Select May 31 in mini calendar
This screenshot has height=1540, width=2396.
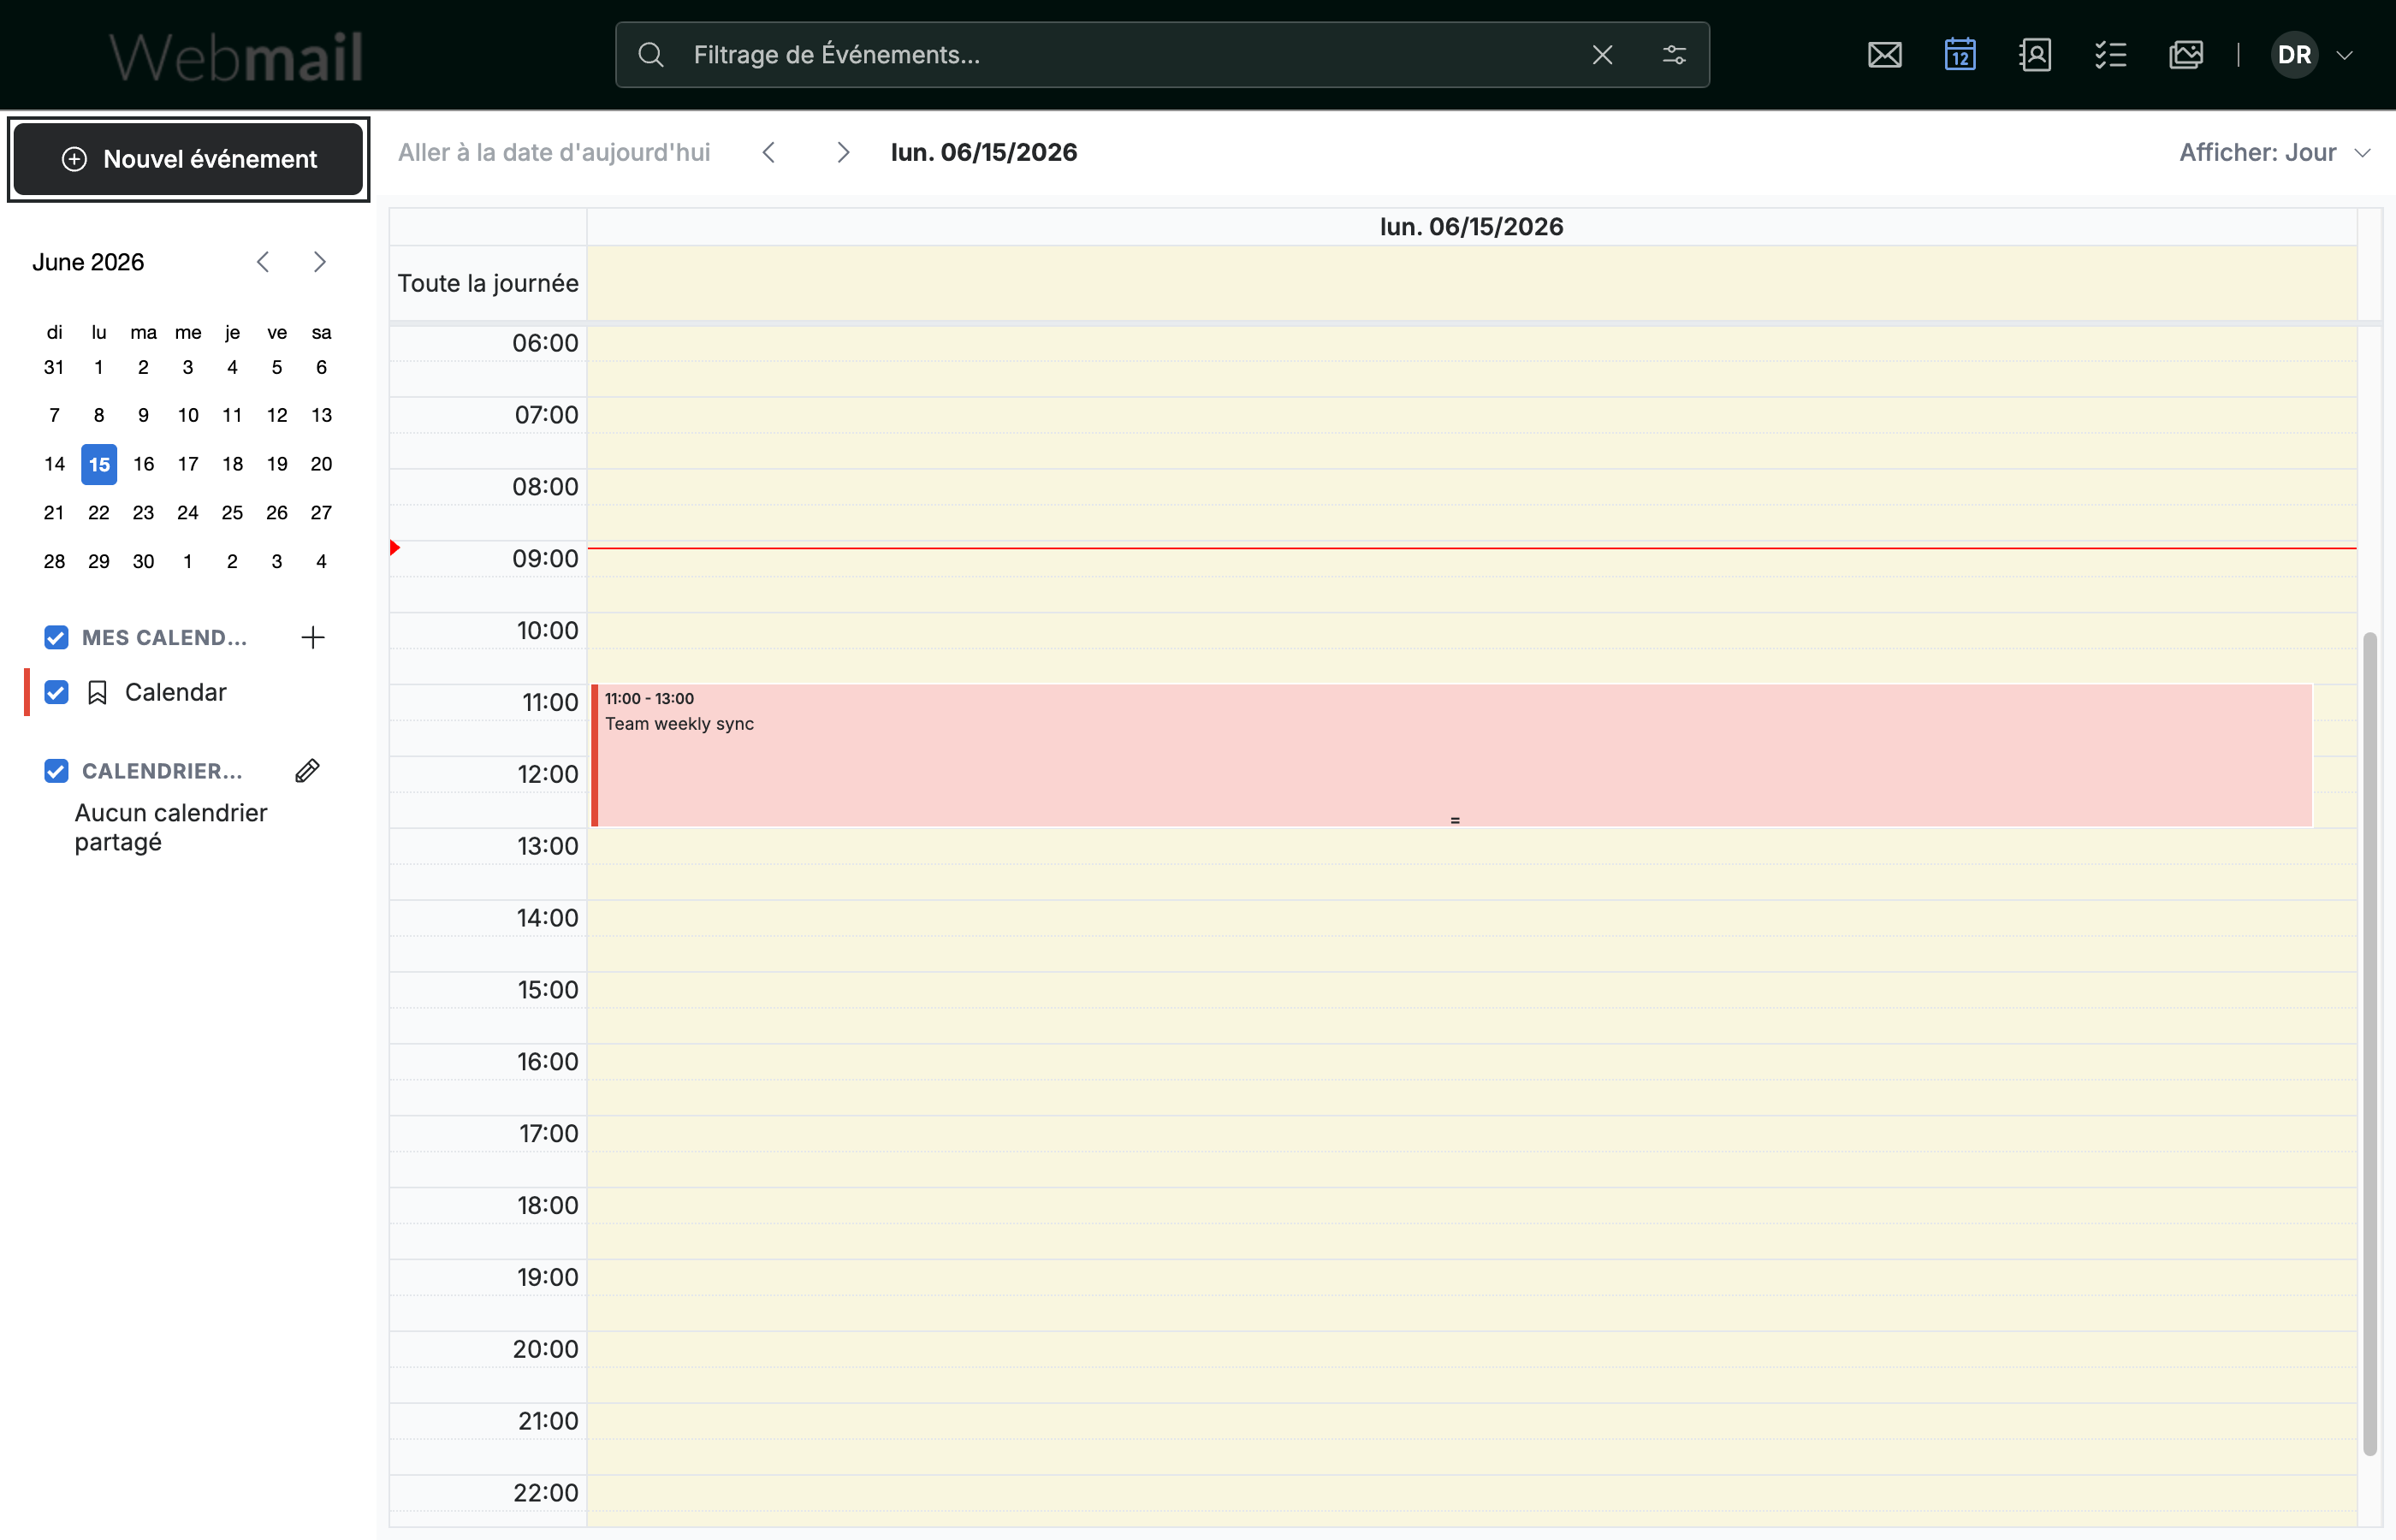click(54, 367)
